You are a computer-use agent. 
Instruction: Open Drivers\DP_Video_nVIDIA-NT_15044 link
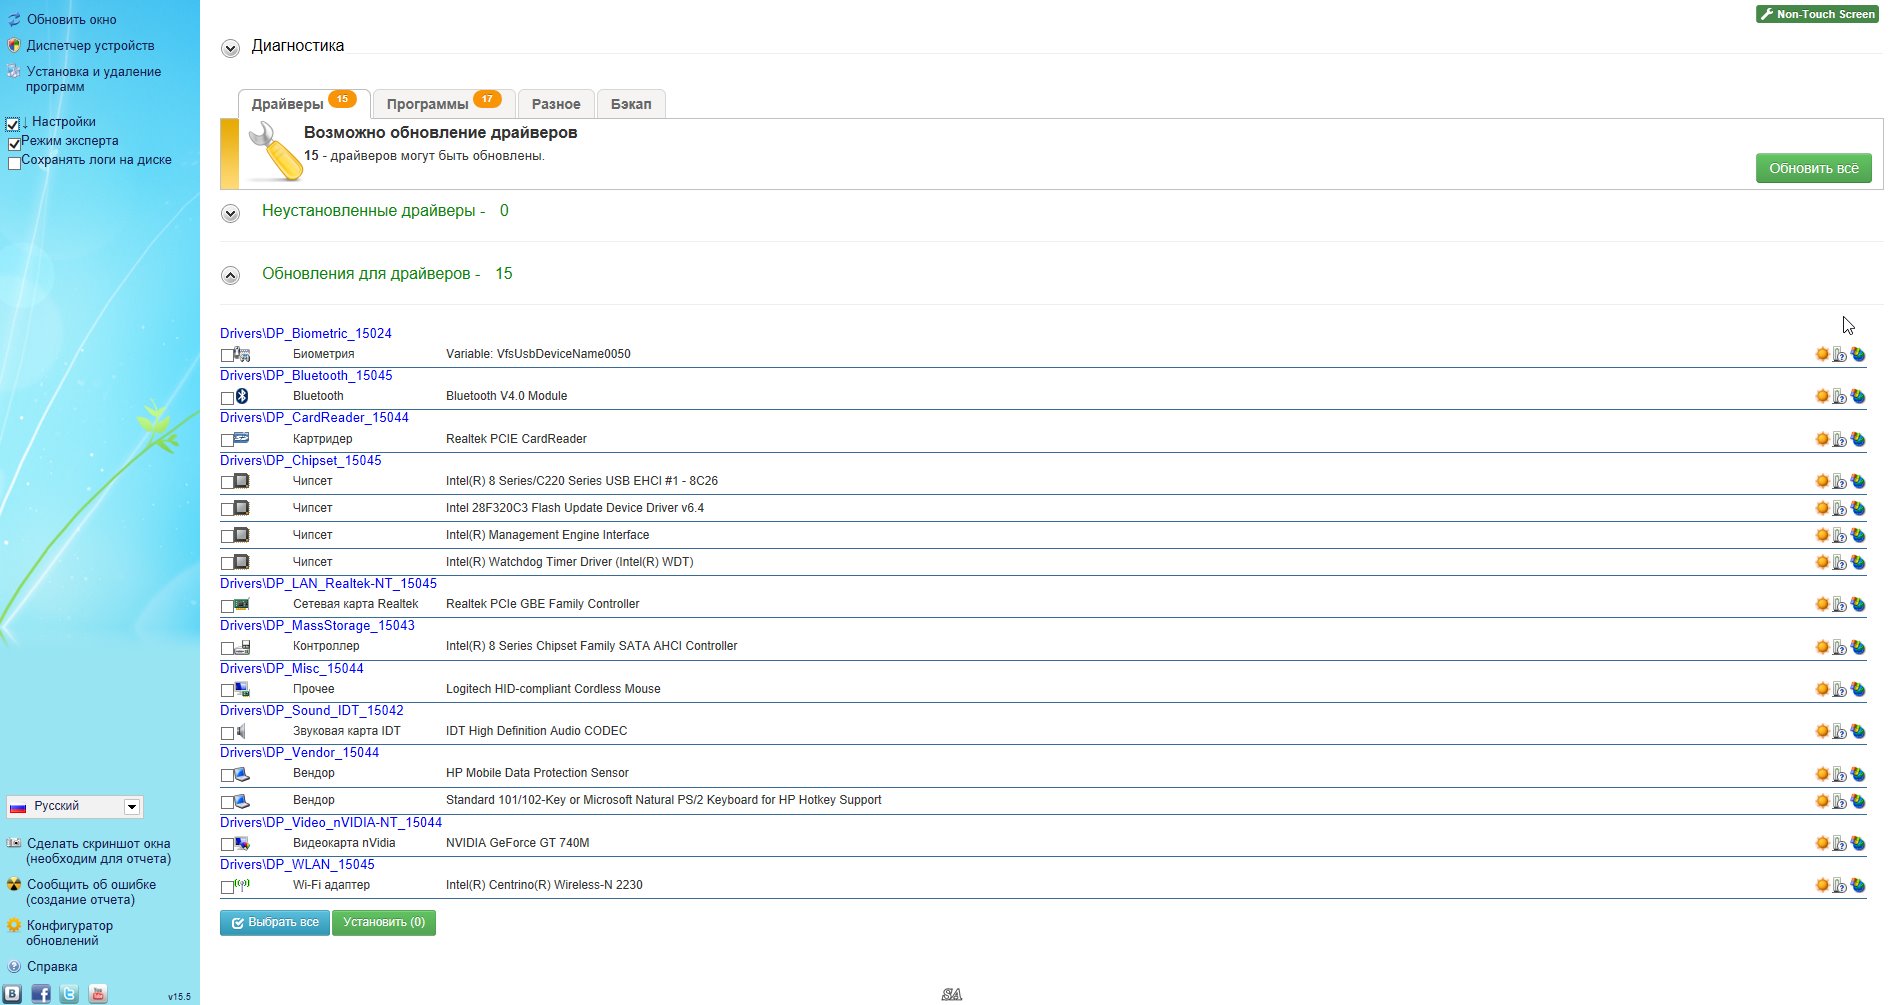(331, 822)
